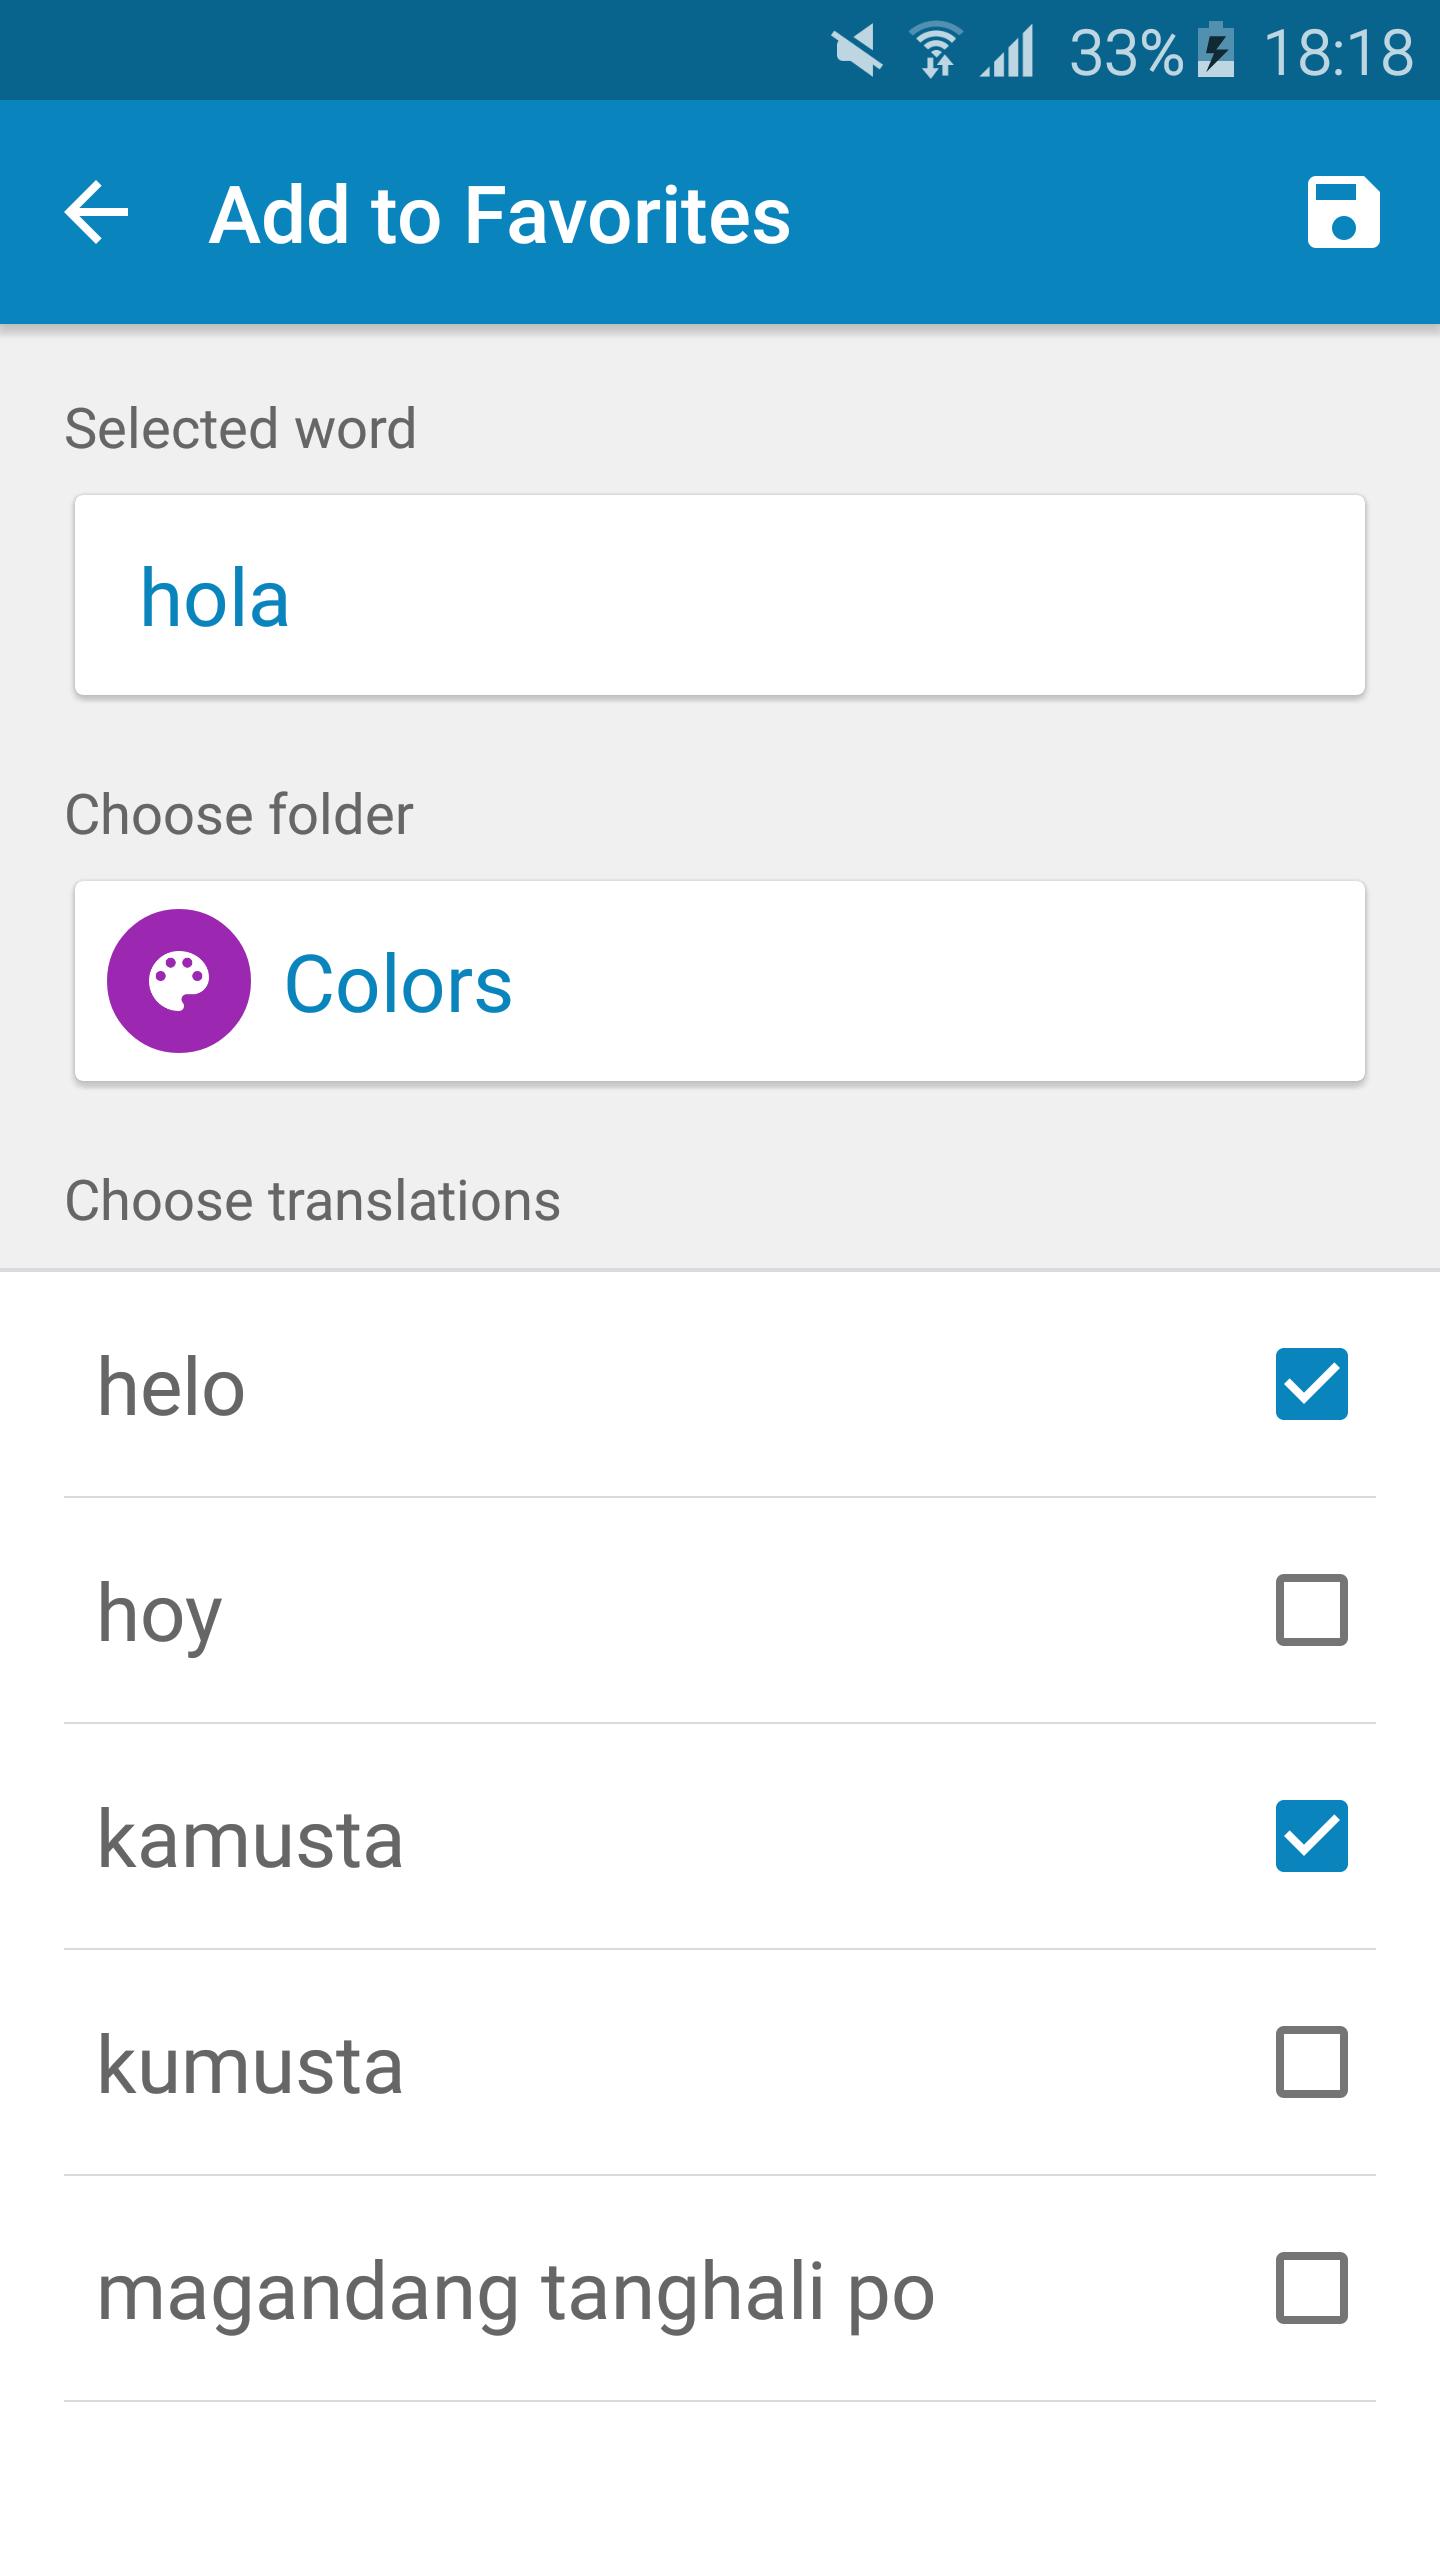Check the hoy translation checkbox
The height and width of the screenshot is (2560, 1440).
pos(1311,1610)
